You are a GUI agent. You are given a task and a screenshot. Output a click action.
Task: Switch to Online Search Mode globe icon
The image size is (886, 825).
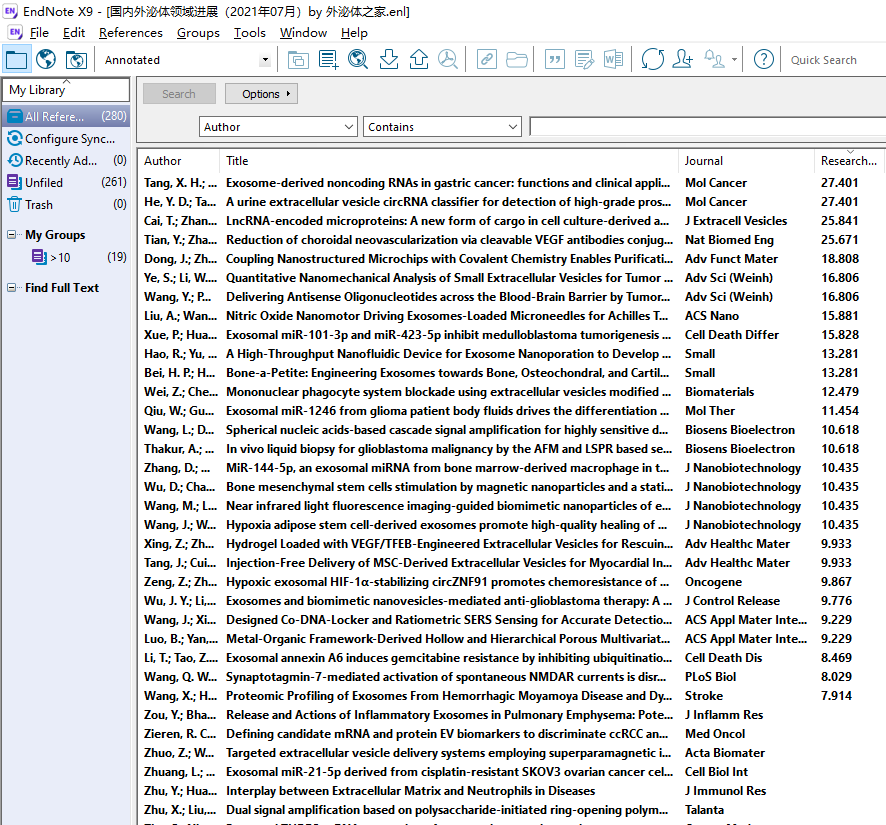[46, 59]
